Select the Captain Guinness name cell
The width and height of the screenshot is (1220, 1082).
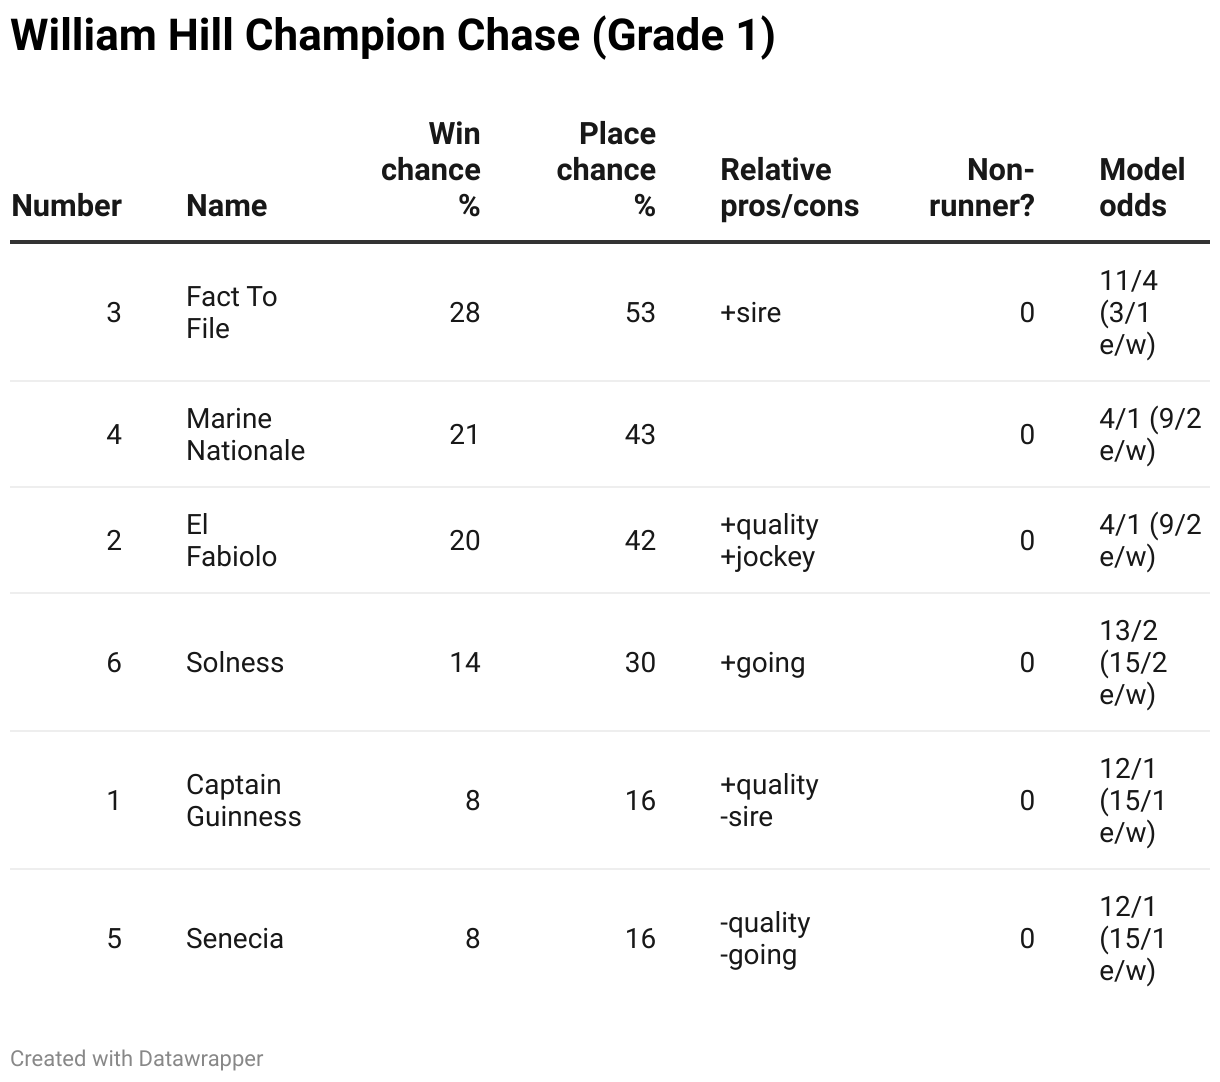click(243, 800)
